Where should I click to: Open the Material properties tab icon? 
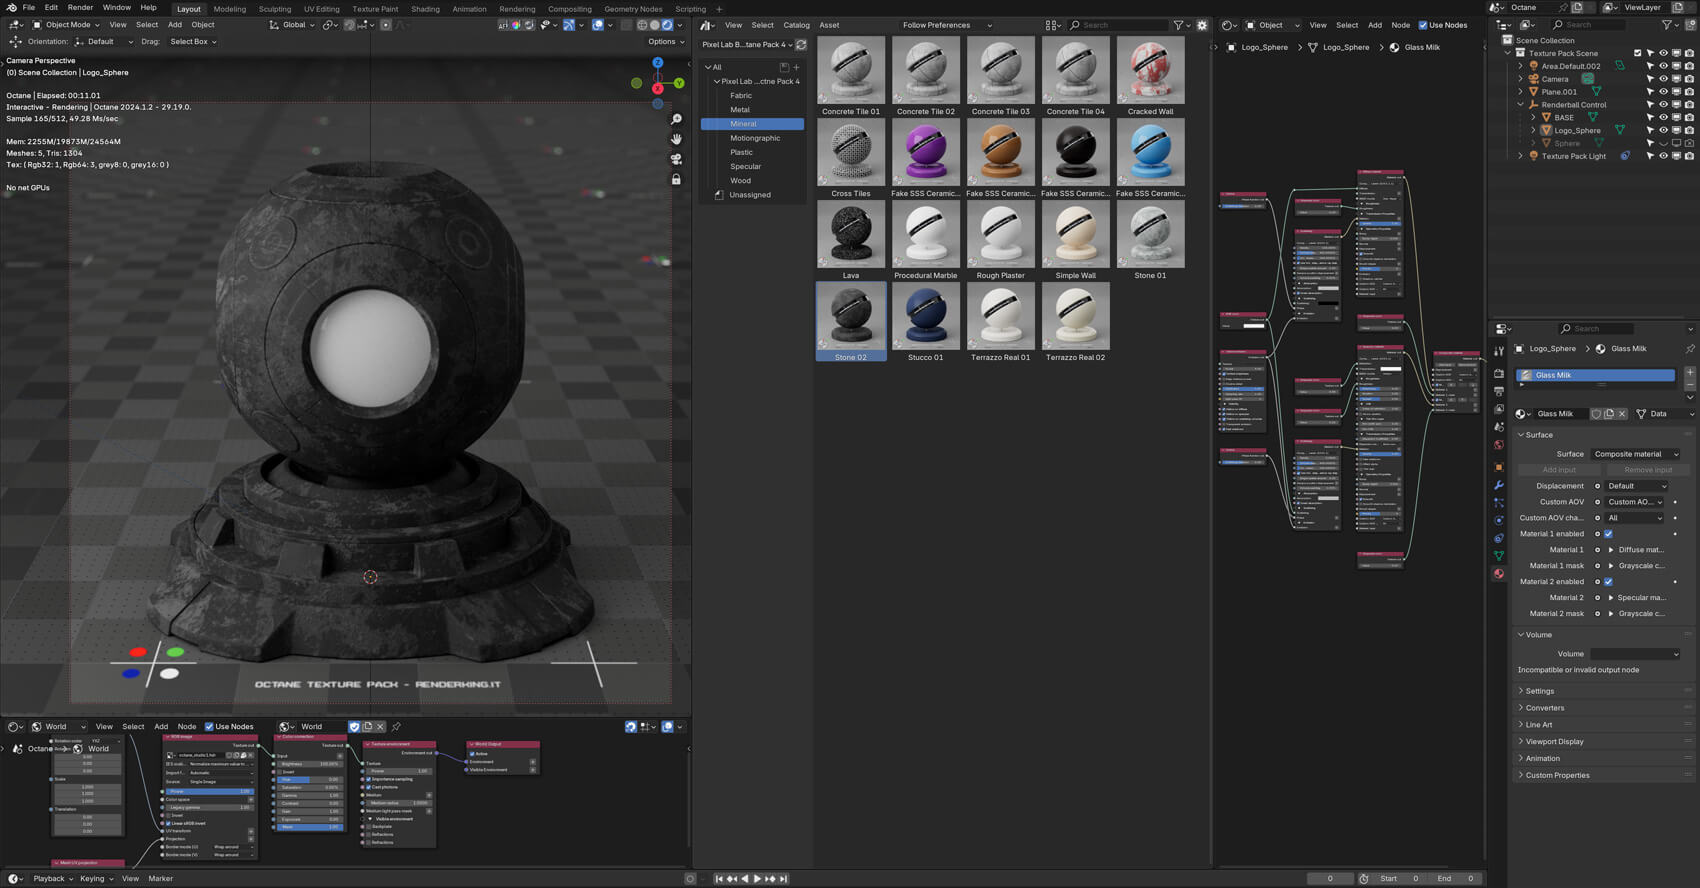pyautogui.click(x=1498, y=574)
